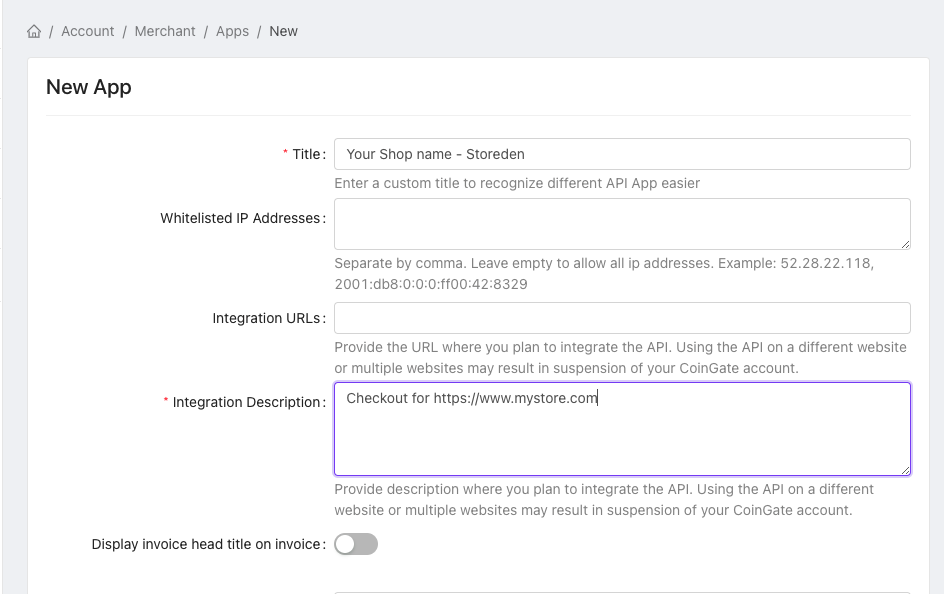Click into Whitelisted IP Addresses textarea
Image resolution: width=944 pixels, height=594 pixels.
click(621, 223)
